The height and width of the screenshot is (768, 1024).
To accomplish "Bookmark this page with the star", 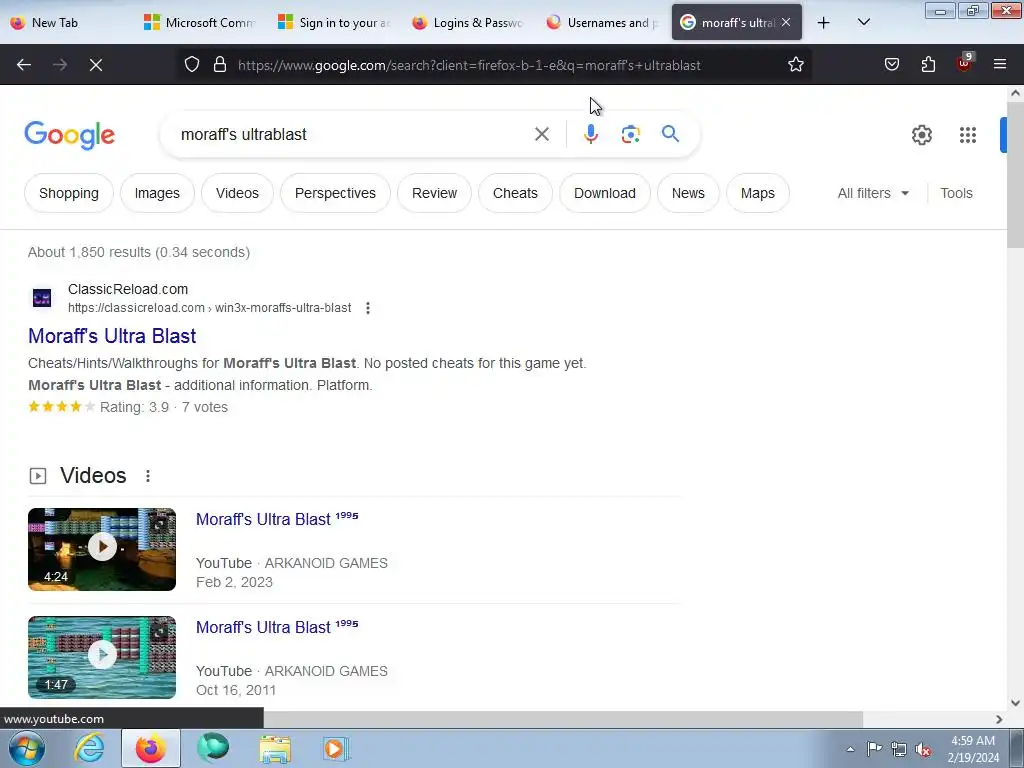I will coord(795,65).
